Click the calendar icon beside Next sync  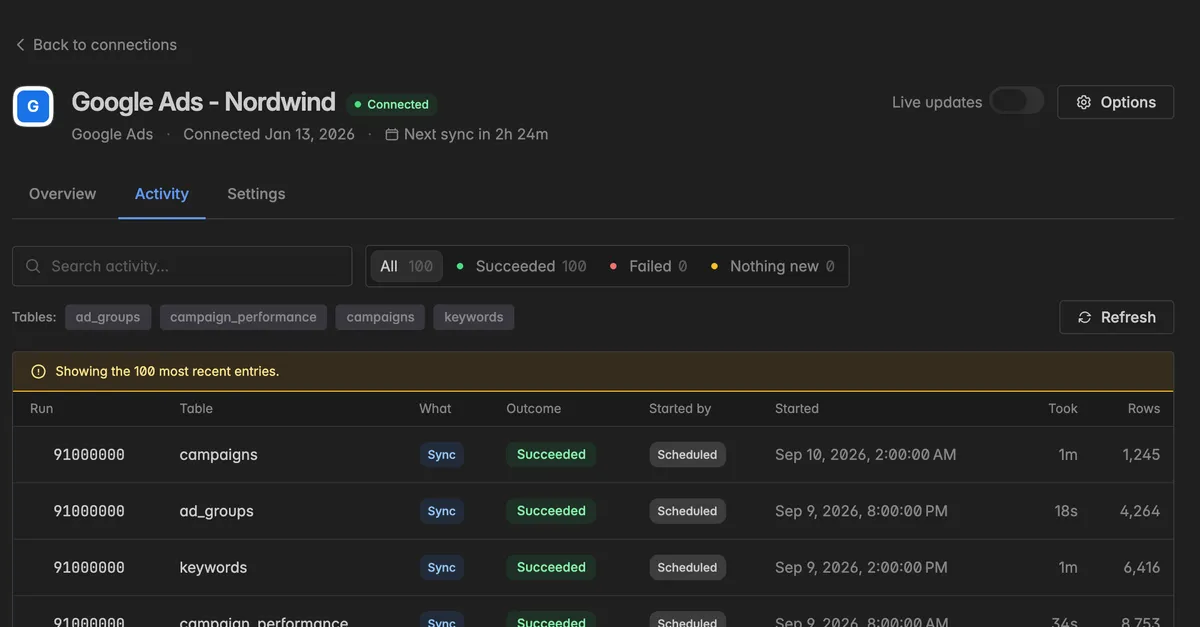392,134
